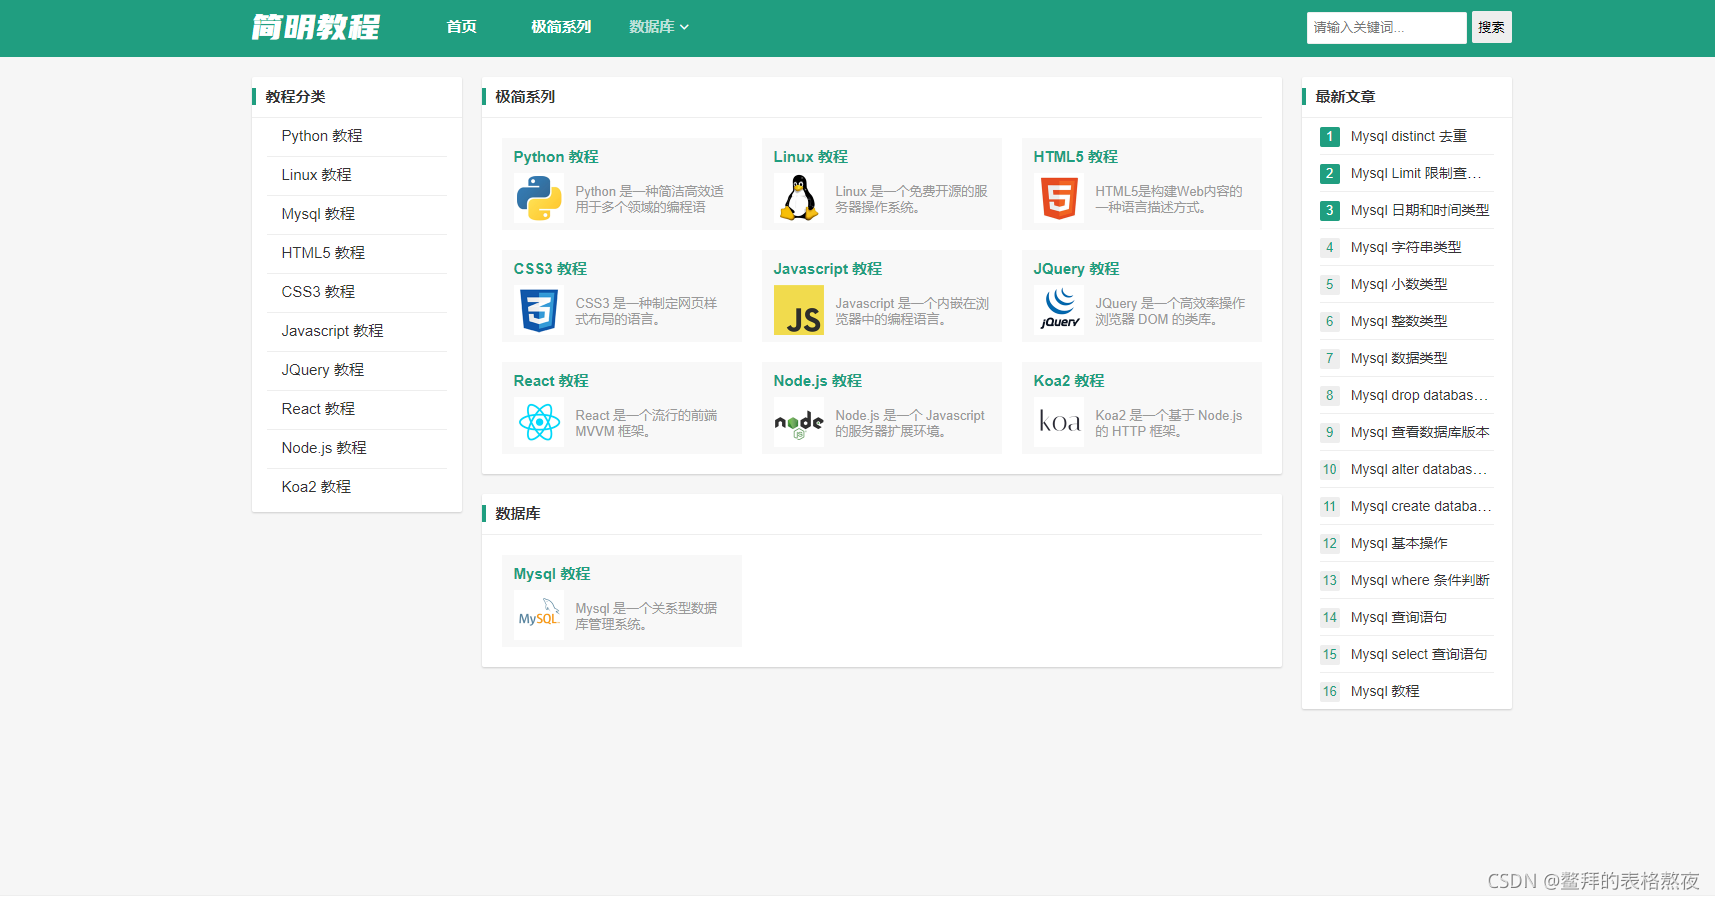Click the Python logo icon

(x=539, y=198)
